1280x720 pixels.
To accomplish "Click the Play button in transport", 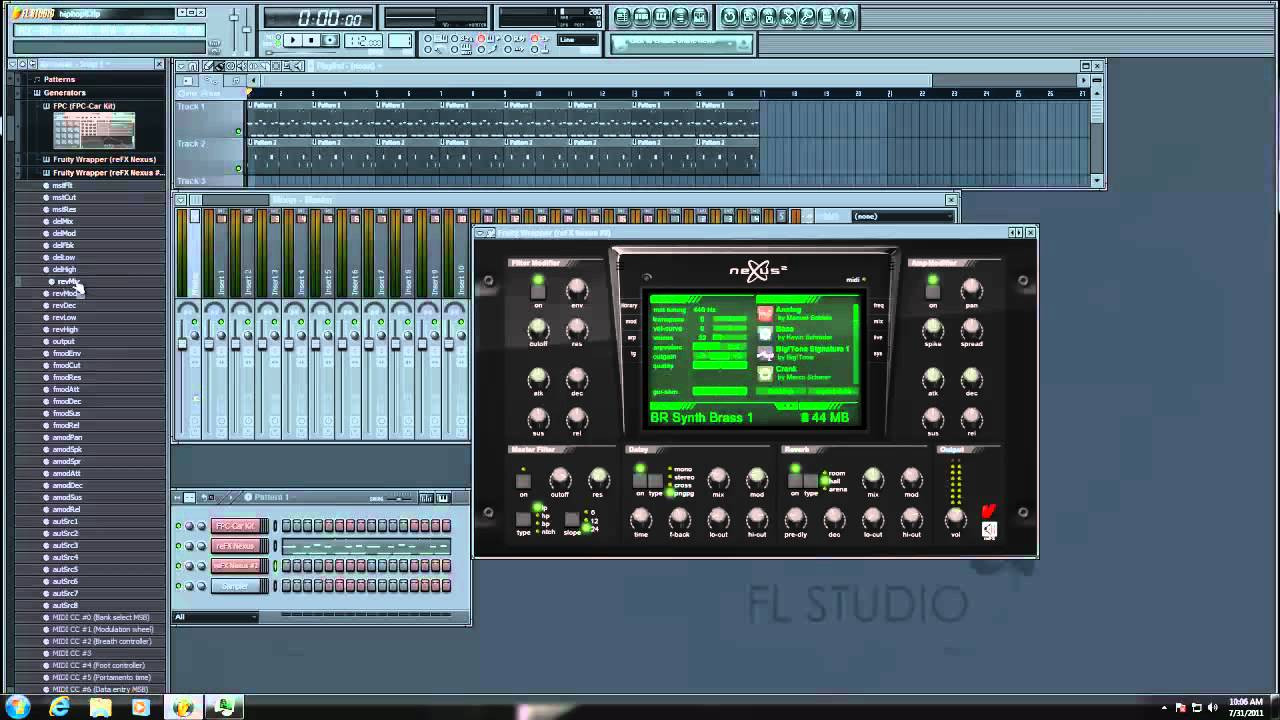I will pos(292,41).
